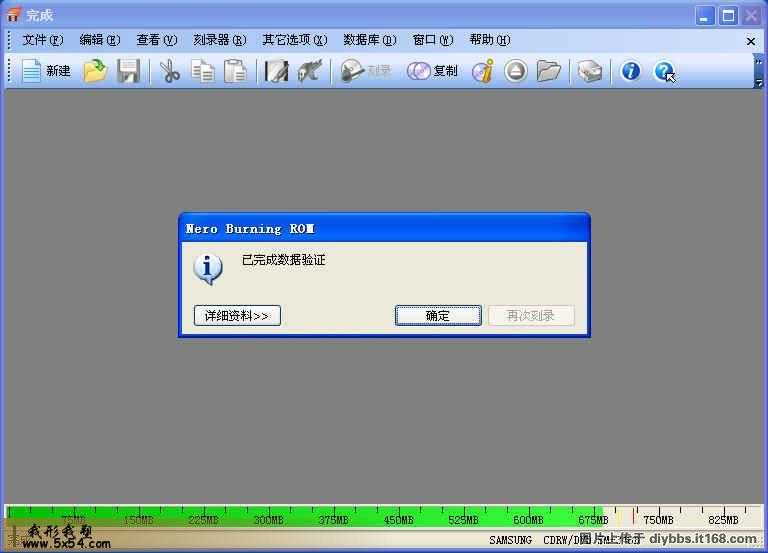Cut with the scissors icon
The image size is (768, 553).
[x=169, y=72]
